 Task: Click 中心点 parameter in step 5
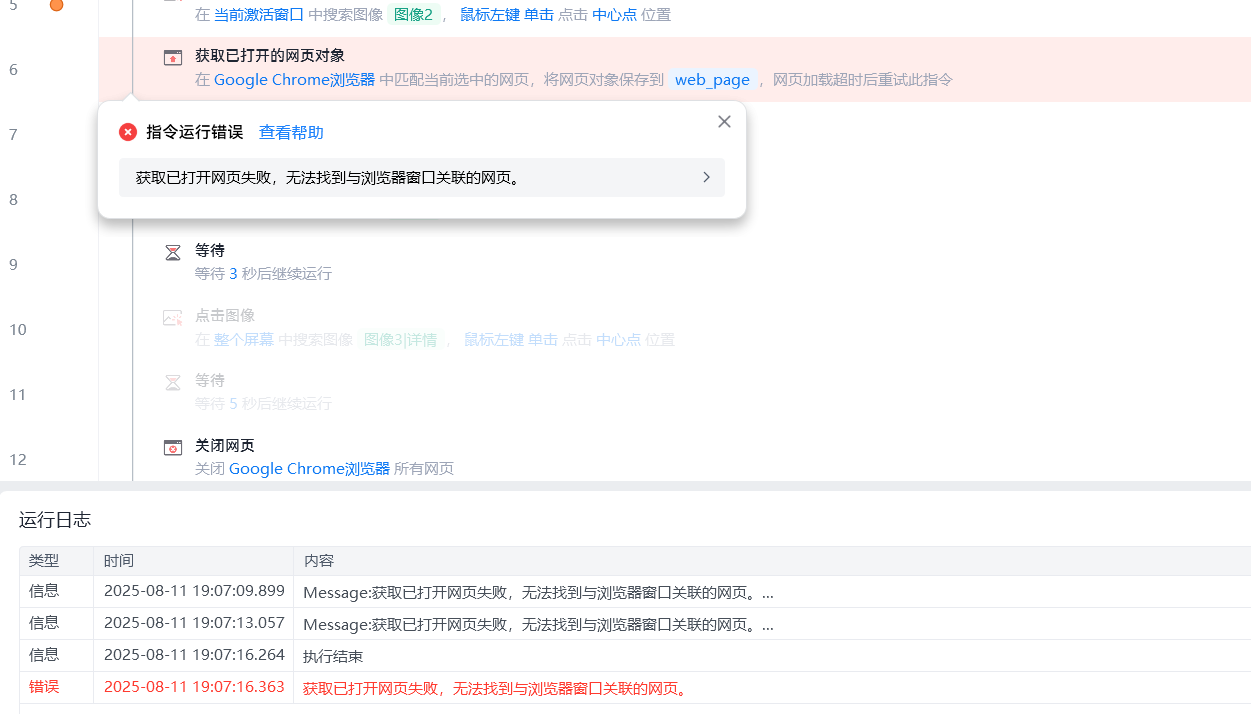click(x=614, y=15)
